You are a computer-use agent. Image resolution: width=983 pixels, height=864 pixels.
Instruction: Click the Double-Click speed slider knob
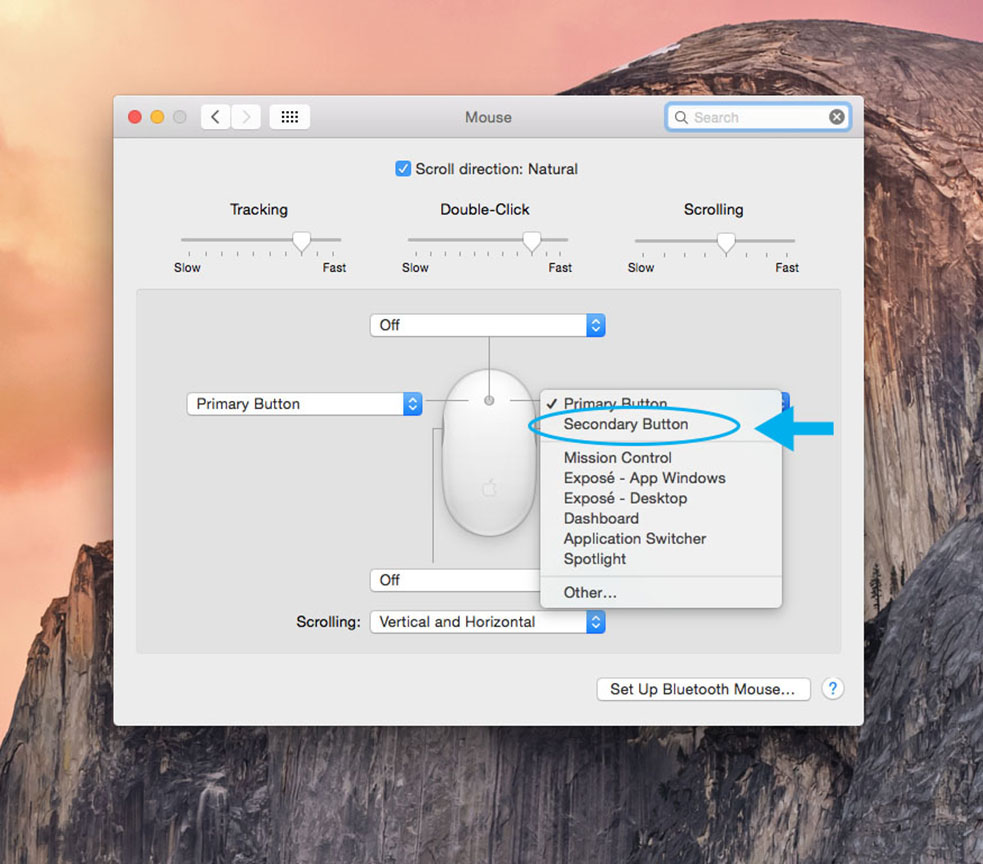pyautogui.click(x=532, y=241)
